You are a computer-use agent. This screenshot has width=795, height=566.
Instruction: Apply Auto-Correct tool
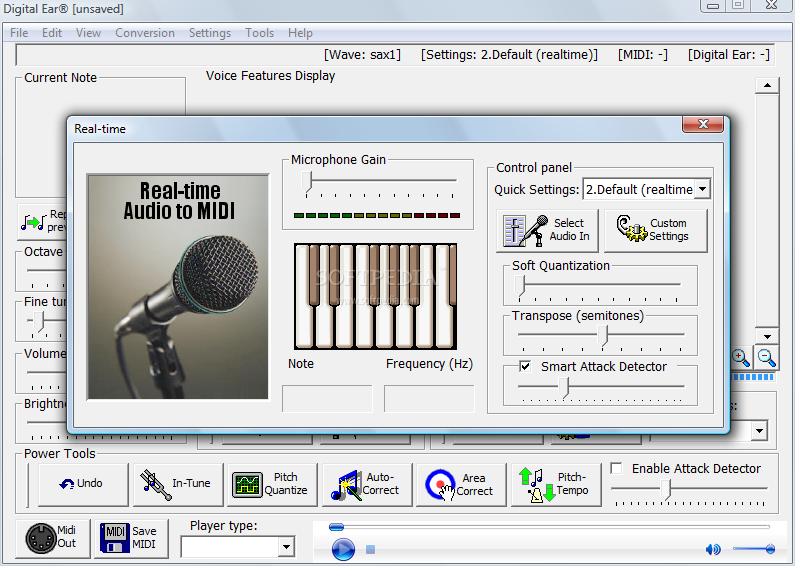point(367,484)
